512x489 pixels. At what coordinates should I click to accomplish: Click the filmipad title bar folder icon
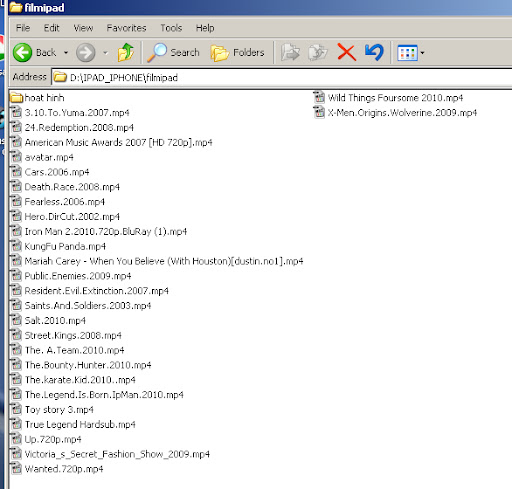(x=16, y=7)
